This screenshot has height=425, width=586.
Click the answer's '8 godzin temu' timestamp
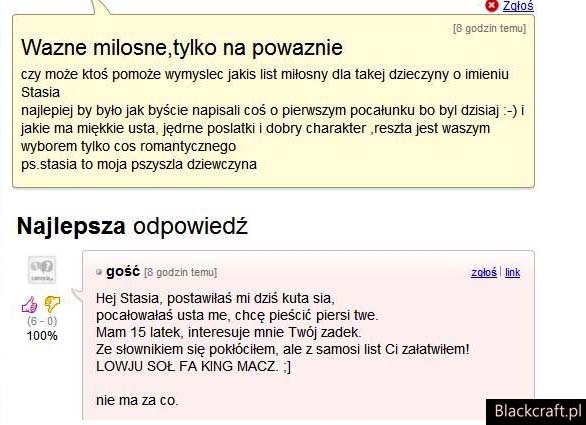pos(181,272)
